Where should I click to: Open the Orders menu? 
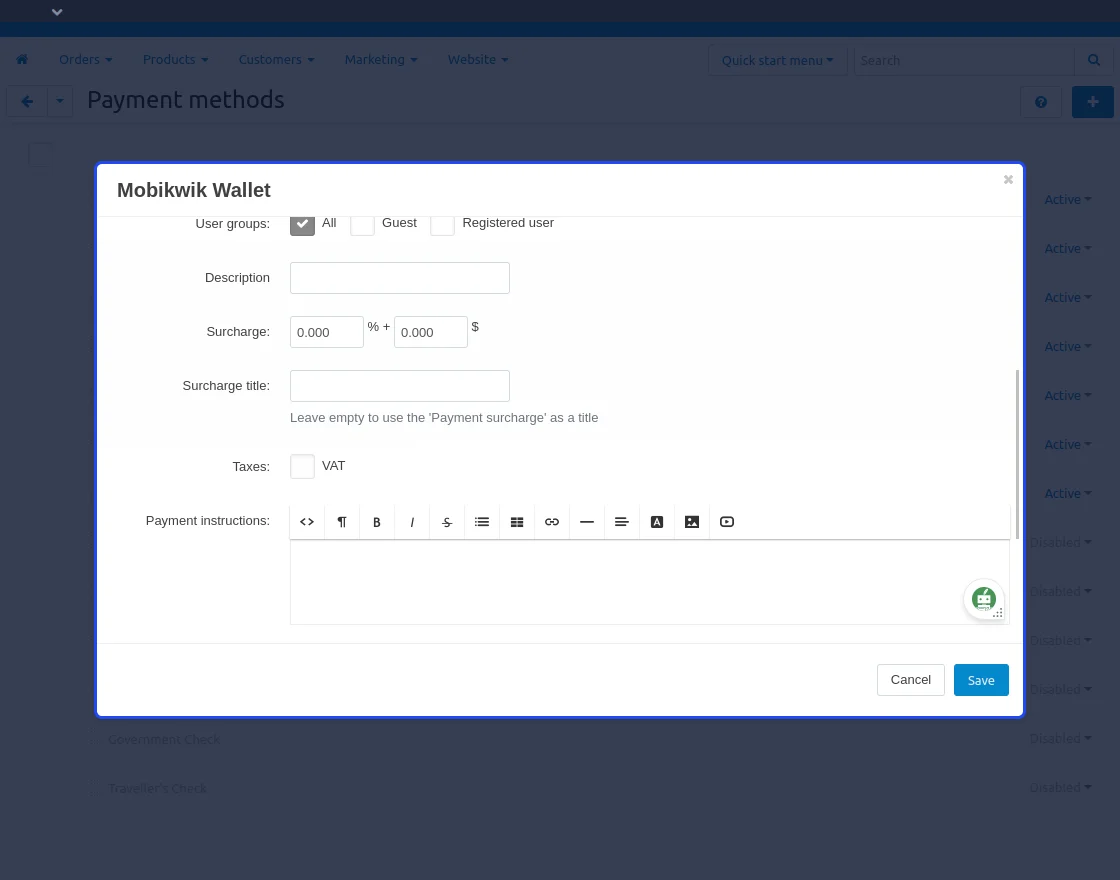point(86,59)
